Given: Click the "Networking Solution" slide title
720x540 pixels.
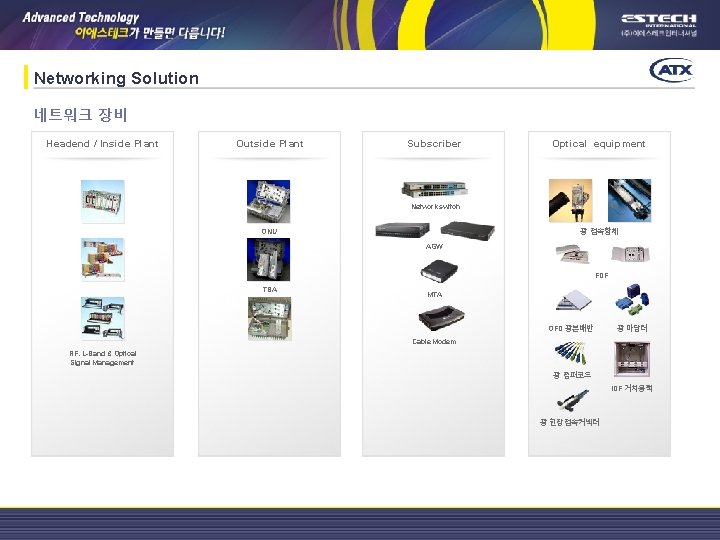Looking at the screenshot, I should 116,78.
